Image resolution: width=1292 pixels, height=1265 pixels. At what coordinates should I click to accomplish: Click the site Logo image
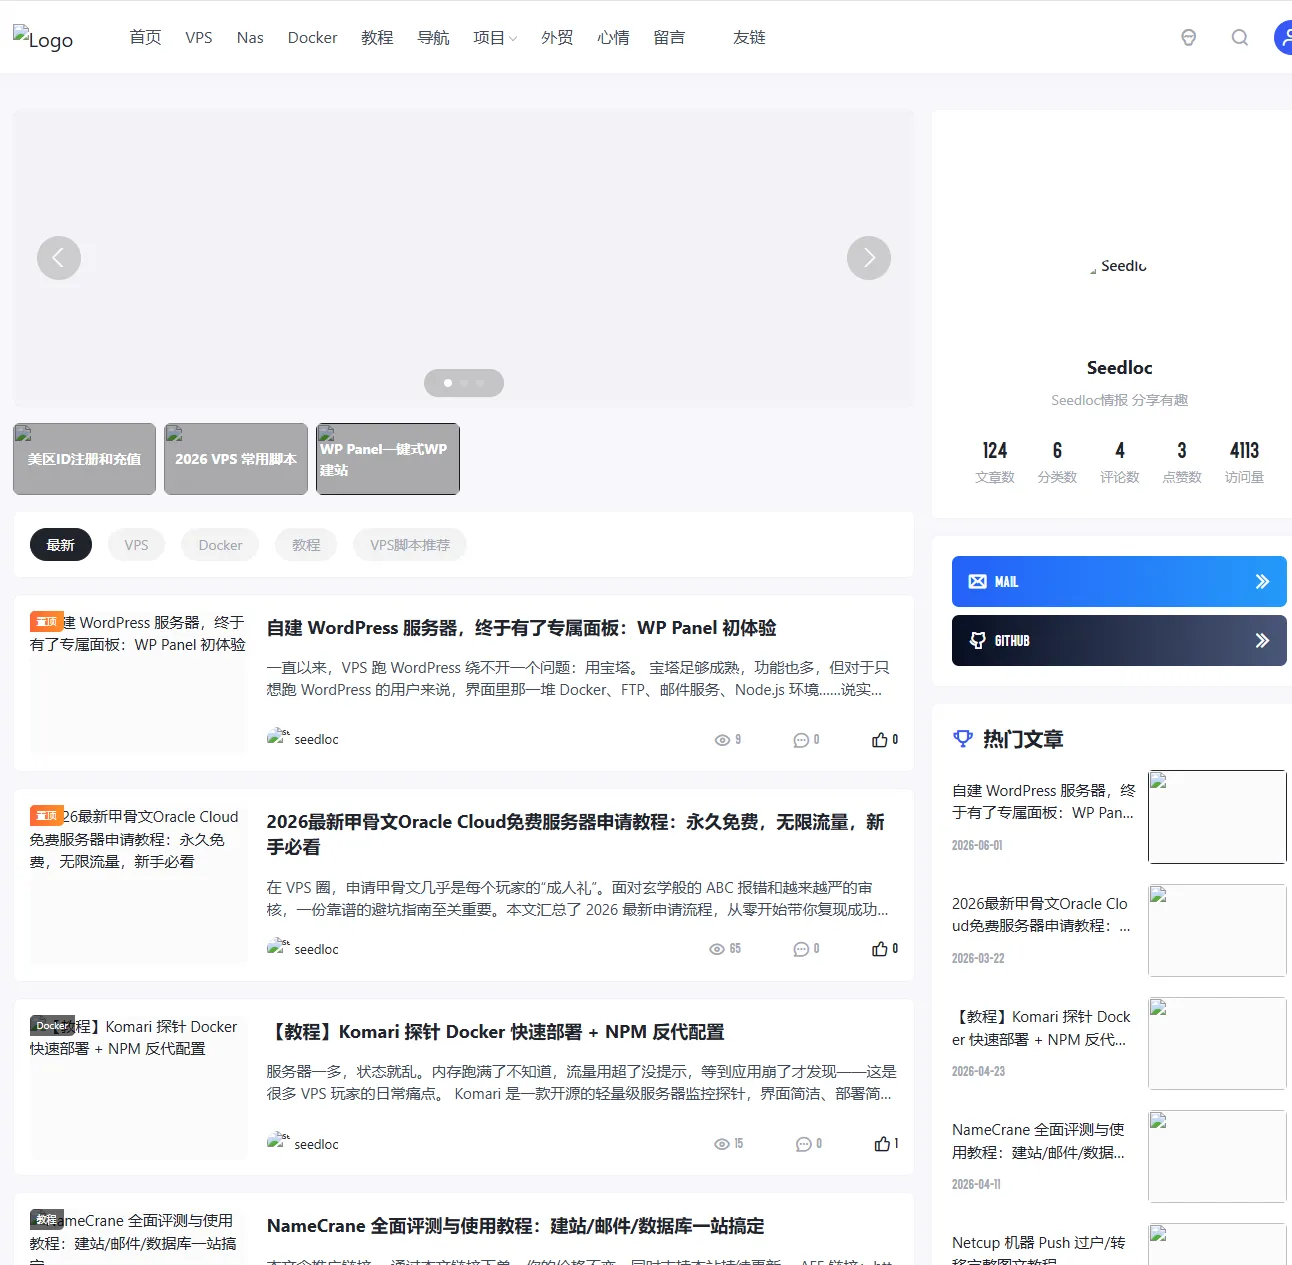[43, 38]
